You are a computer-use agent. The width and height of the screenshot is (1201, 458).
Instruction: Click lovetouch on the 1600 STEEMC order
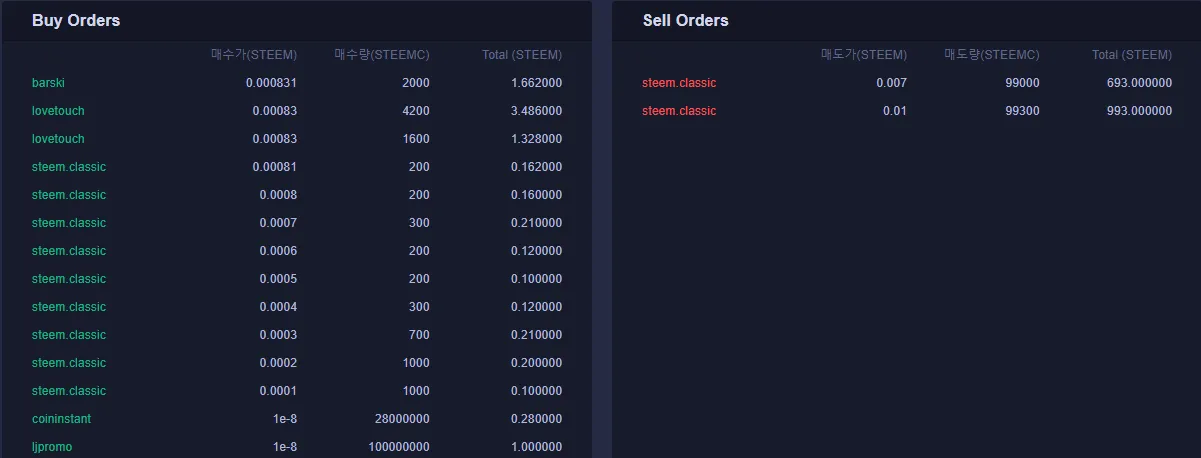pyautogui.click(x=58, y=139)
